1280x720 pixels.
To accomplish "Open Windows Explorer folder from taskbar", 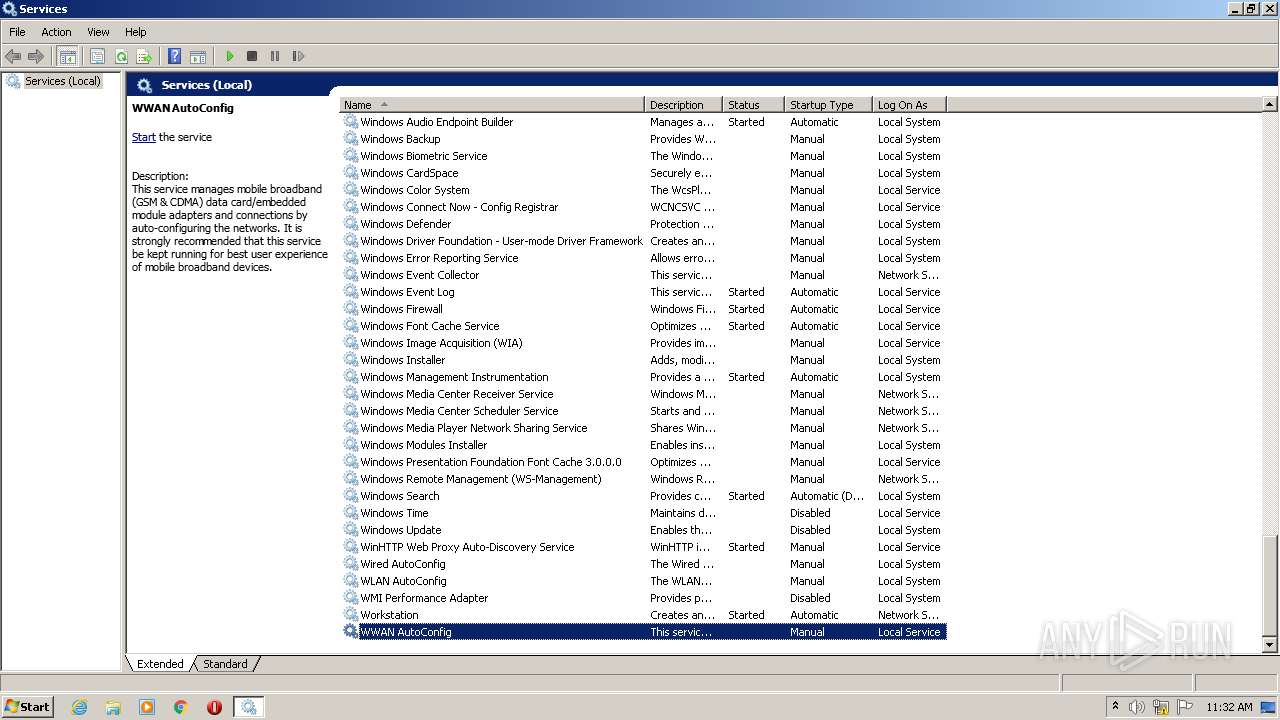I will (x=113, y=707).
